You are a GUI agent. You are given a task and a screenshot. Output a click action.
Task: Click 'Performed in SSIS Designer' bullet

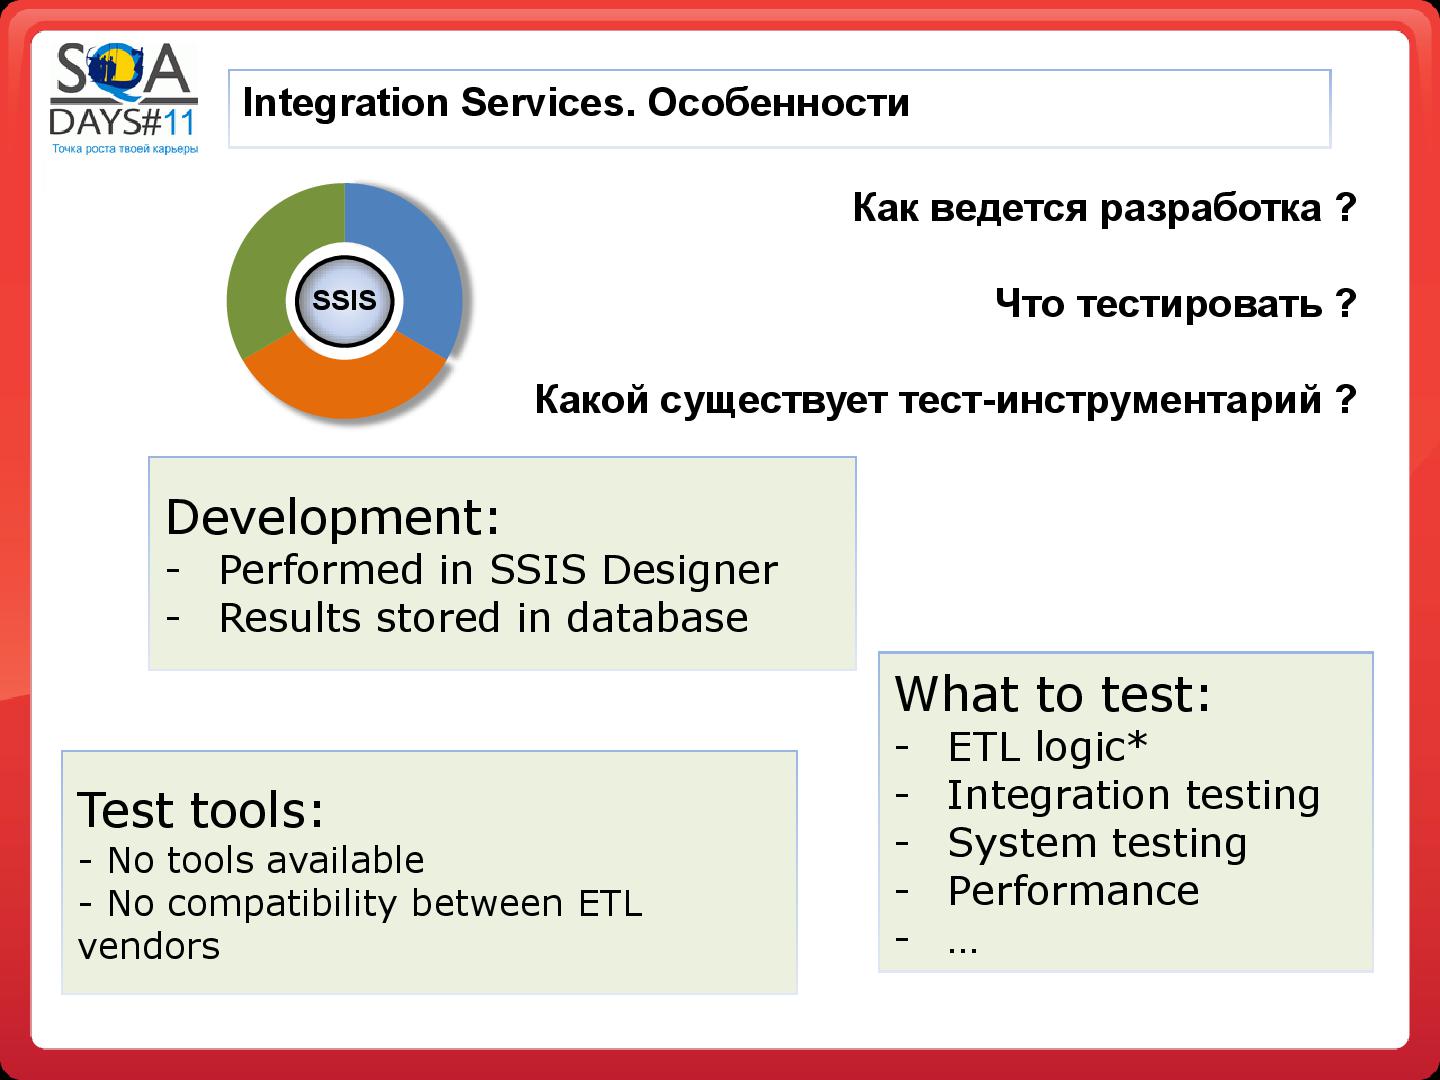tap(498, 570)
